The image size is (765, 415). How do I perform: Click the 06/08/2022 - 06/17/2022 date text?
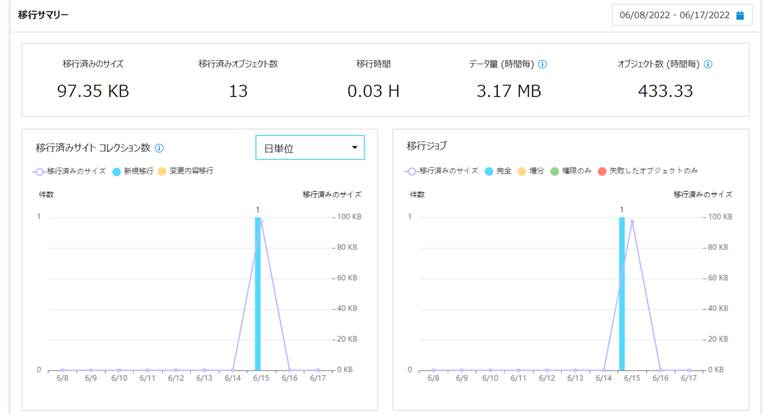point(674,15)
